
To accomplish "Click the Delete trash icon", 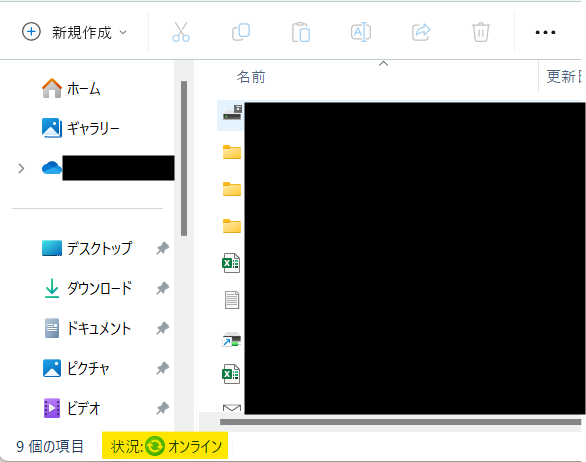I will click(481, 32).
